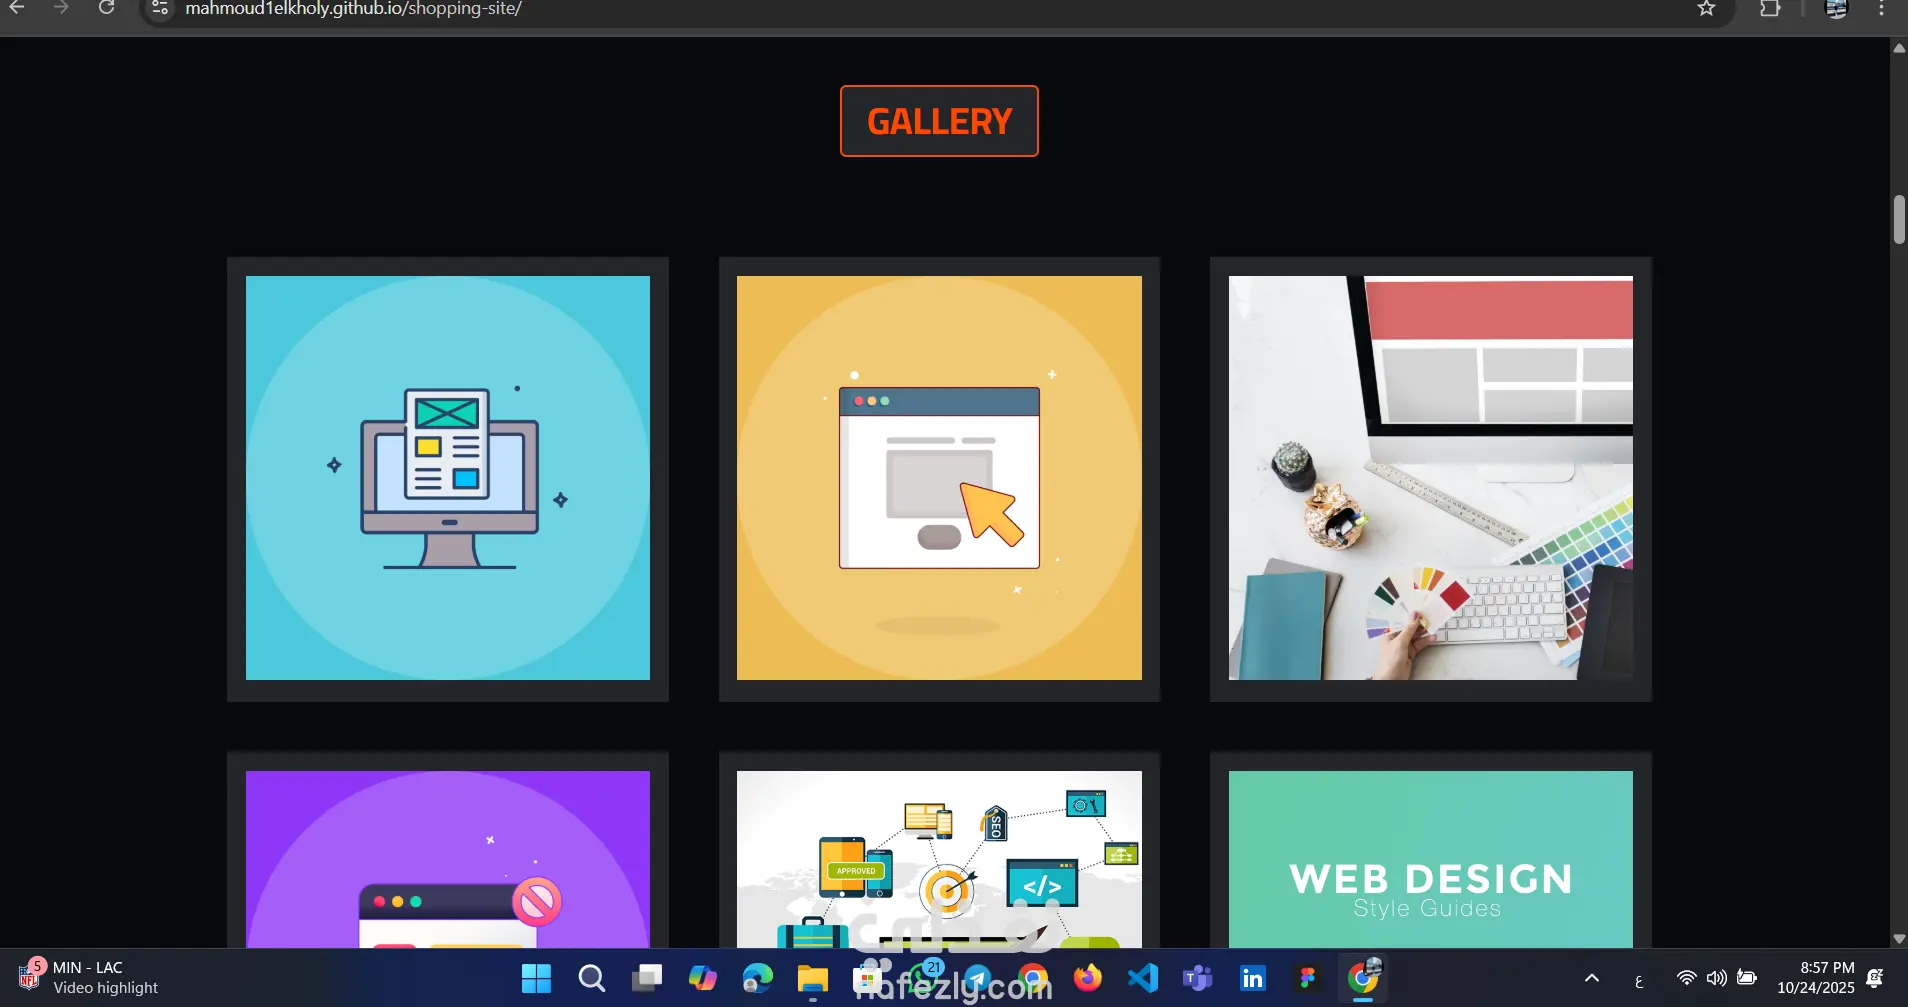Open the SEO network diagram gallery image
Viewport: 1908px width, 1007px height.
tap(939, 859)
